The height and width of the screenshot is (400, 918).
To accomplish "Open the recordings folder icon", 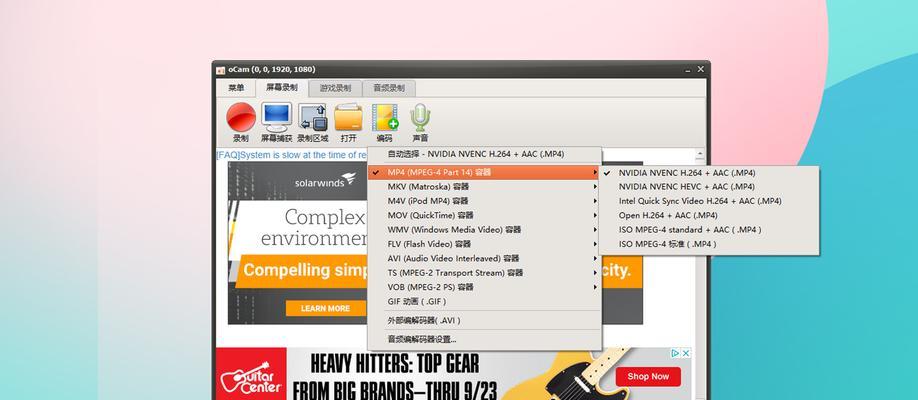I will 348,117.
